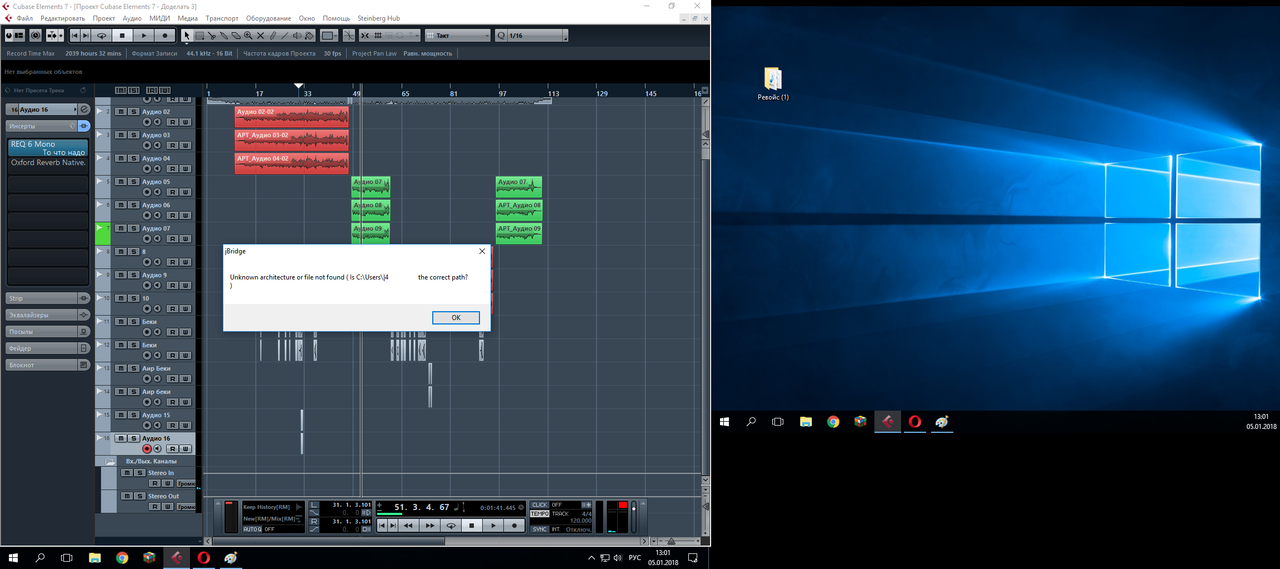Solo the Аудио 16 track
Viewport: 1280px width, 569px height.
coord(133,438)
